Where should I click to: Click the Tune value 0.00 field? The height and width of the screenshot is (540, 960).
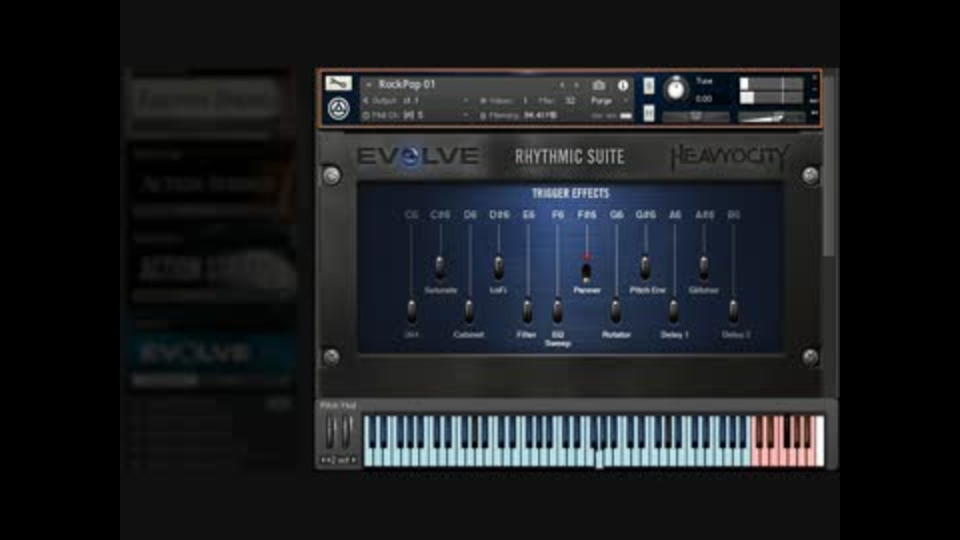point(704,99)
